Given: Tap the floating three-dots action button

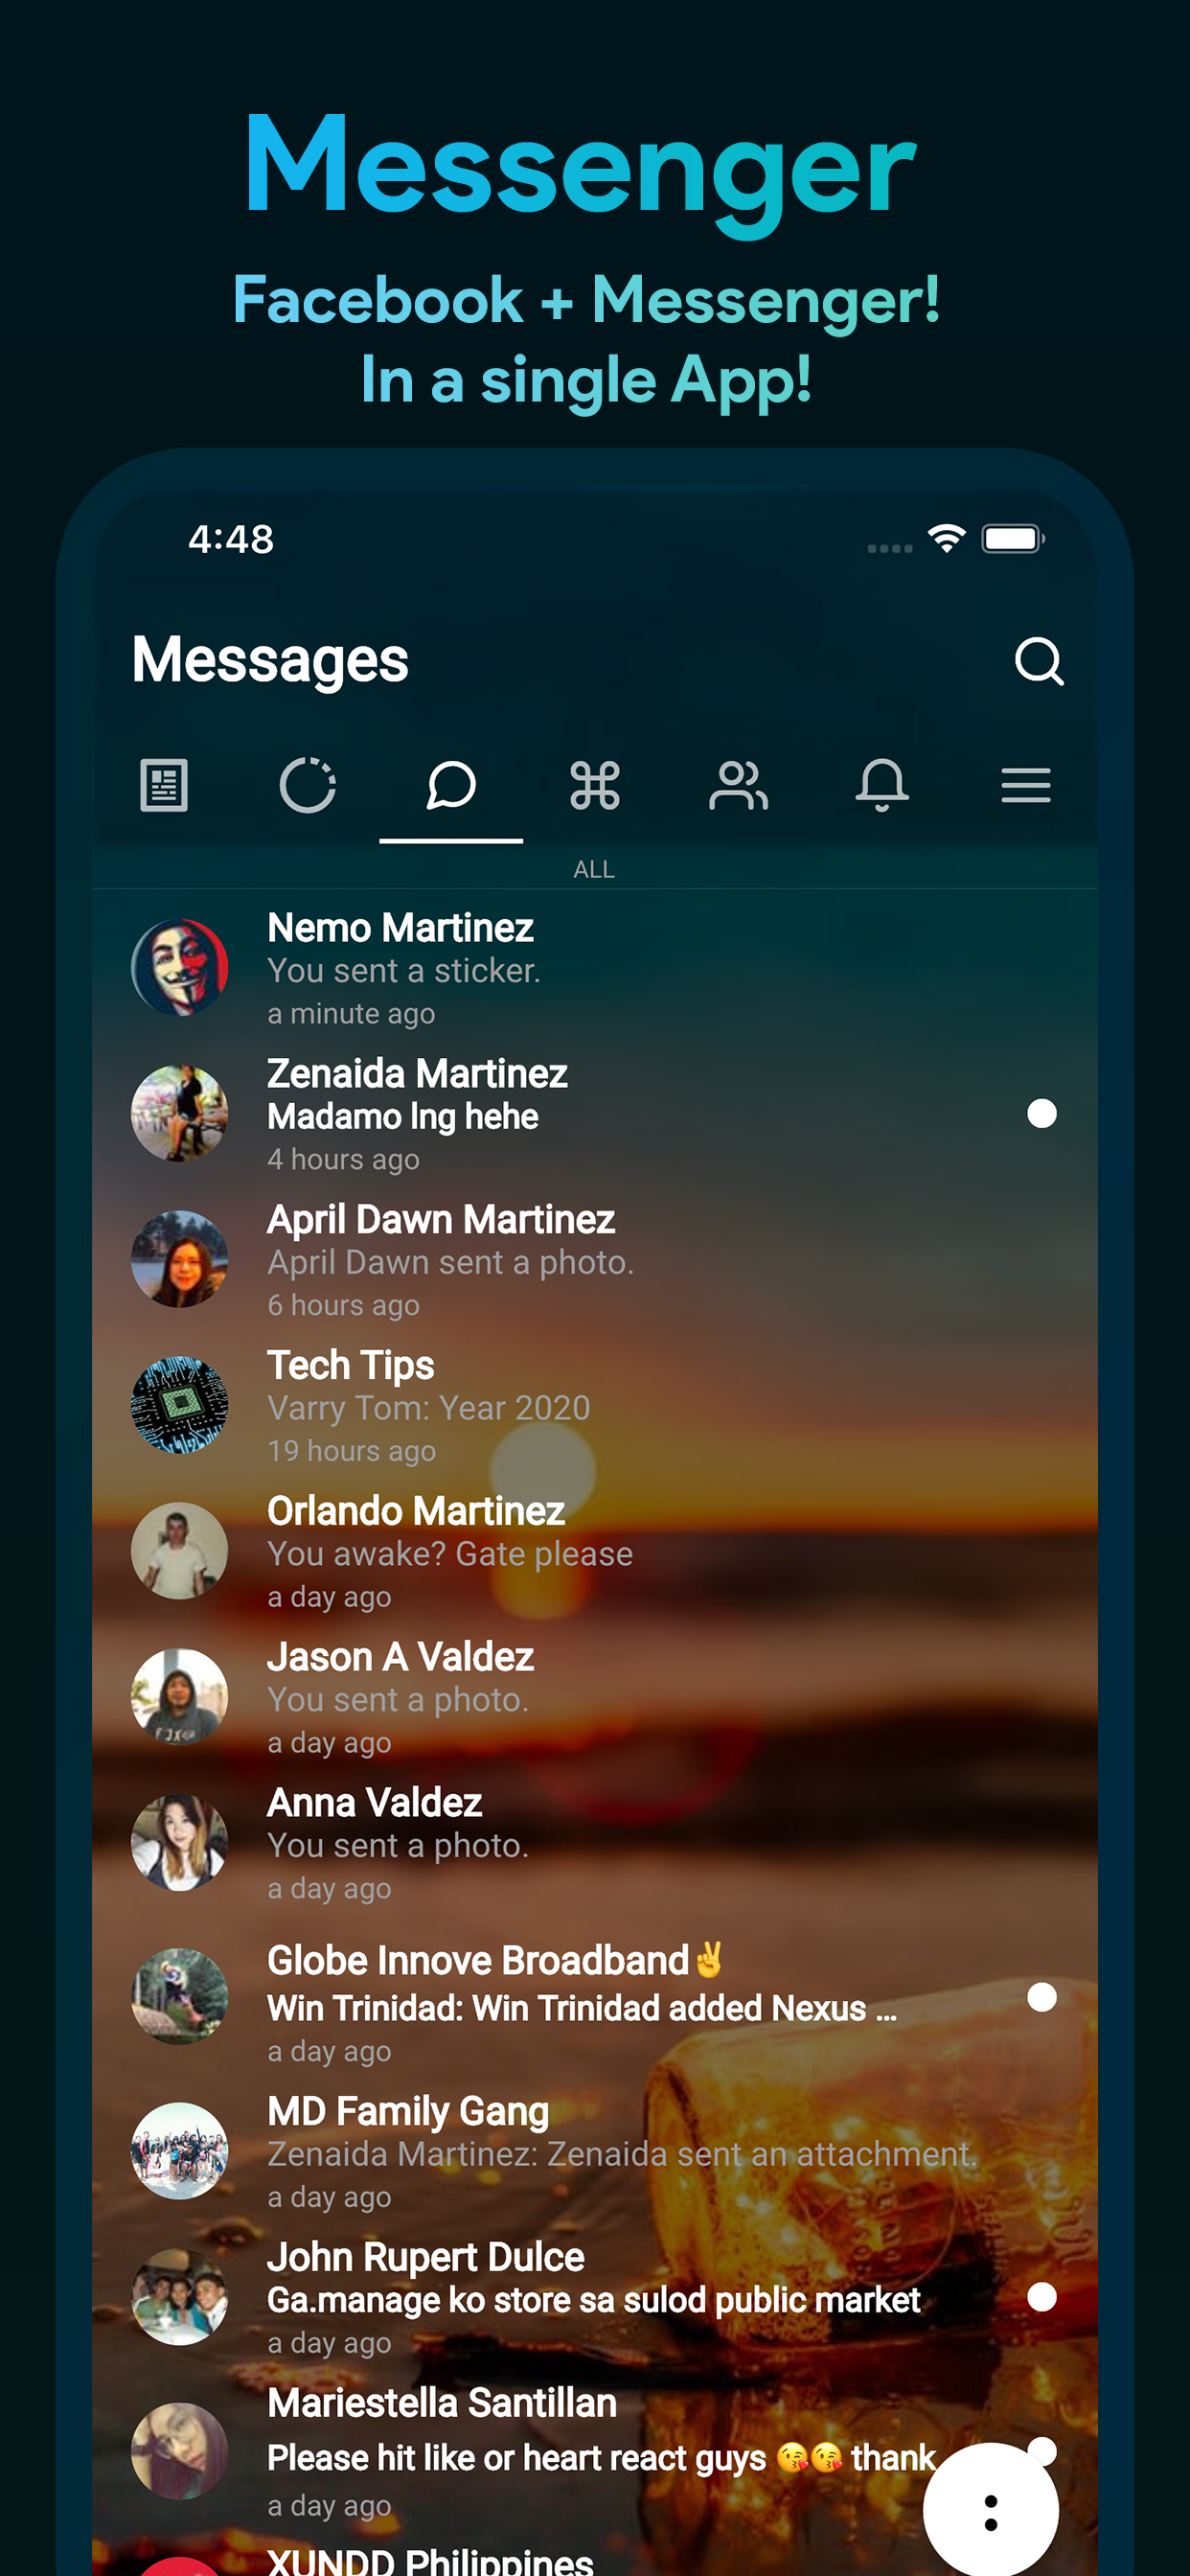Looking at the screenshot, I should click(x=991, y=2510).
